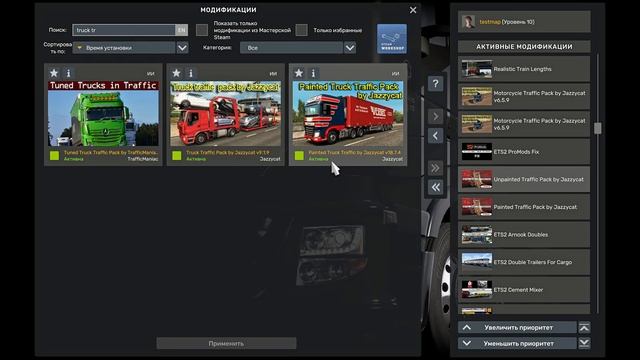Toggle active status square of Painted Truck Traffic Pack
The width and height of the screenshot is (640, 360).
point(299,156)
